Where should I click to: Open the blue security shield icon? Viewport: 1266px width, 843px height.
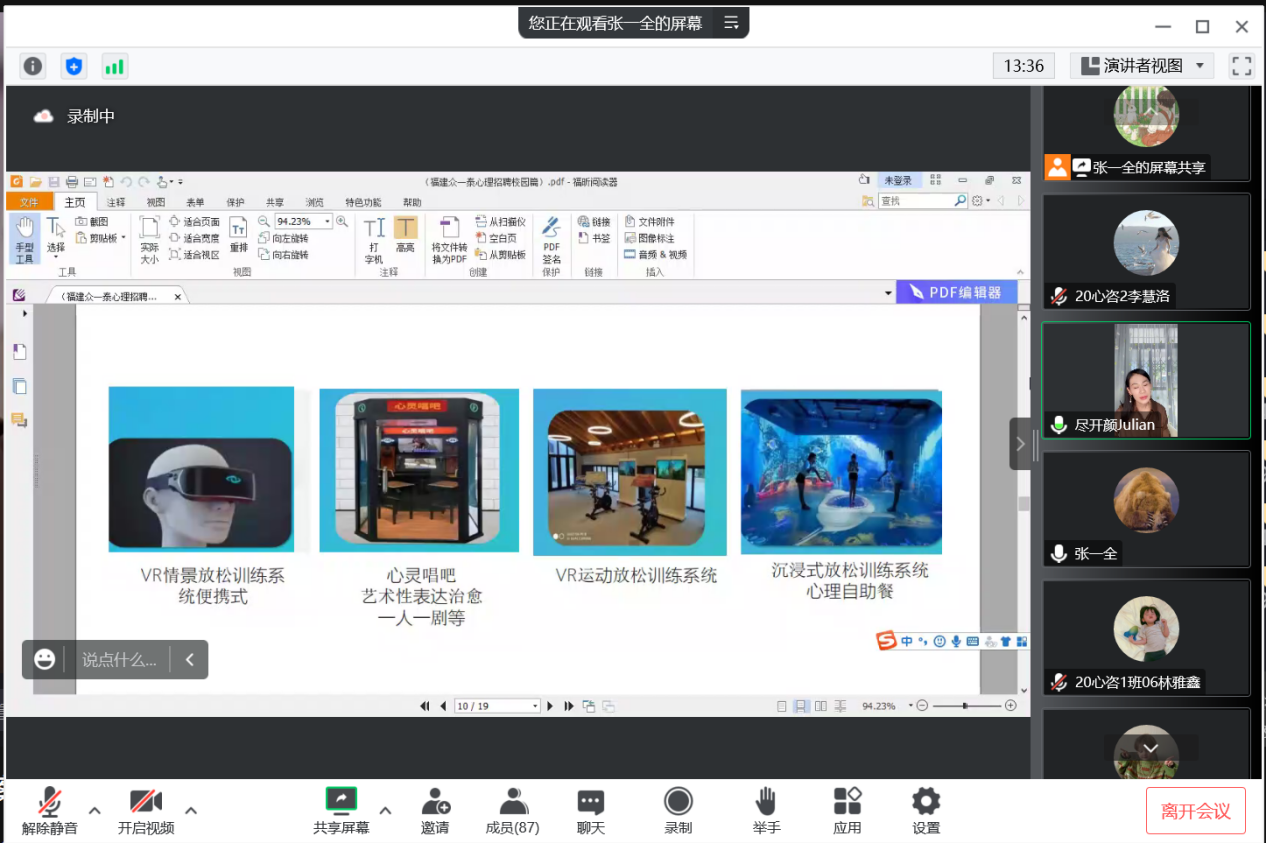click(73, 66)
